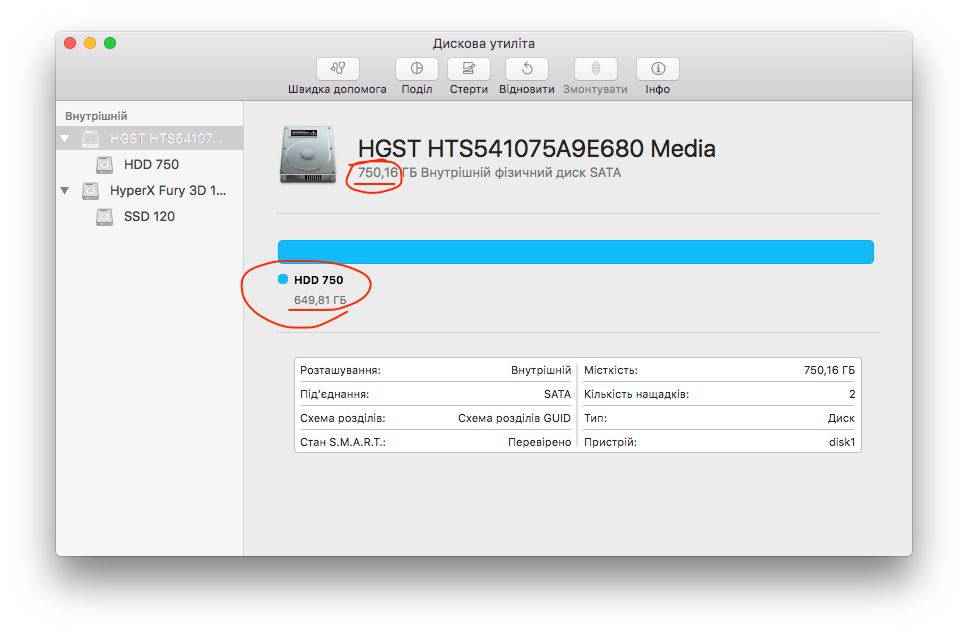This screenshot has width=968, height=636.
Task: Close the Disk Utility window
Action: tap(70, 43)
